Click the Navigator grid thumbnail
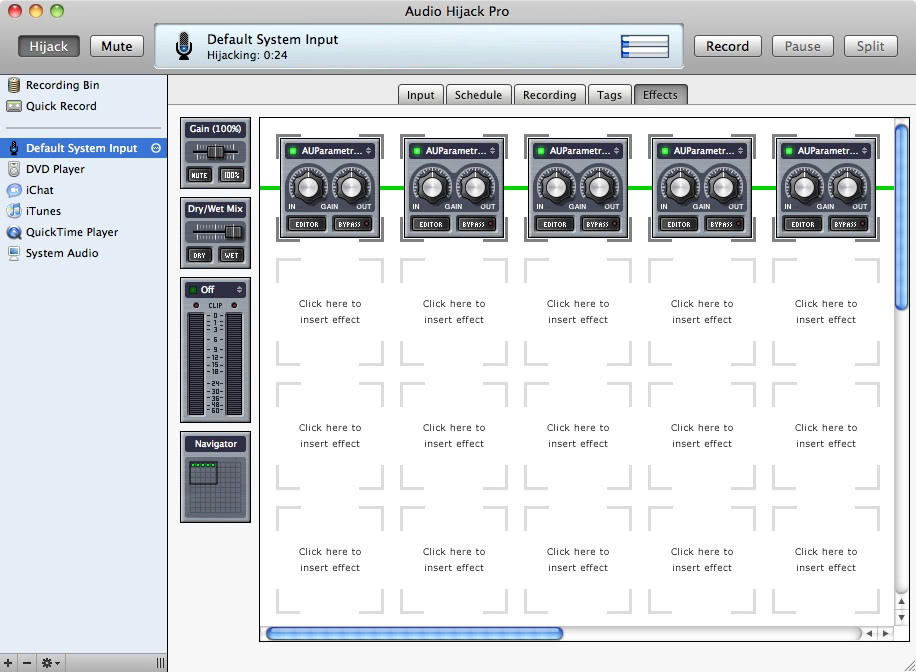Viewport: 916px width, 672px height. tap(215, 485)
